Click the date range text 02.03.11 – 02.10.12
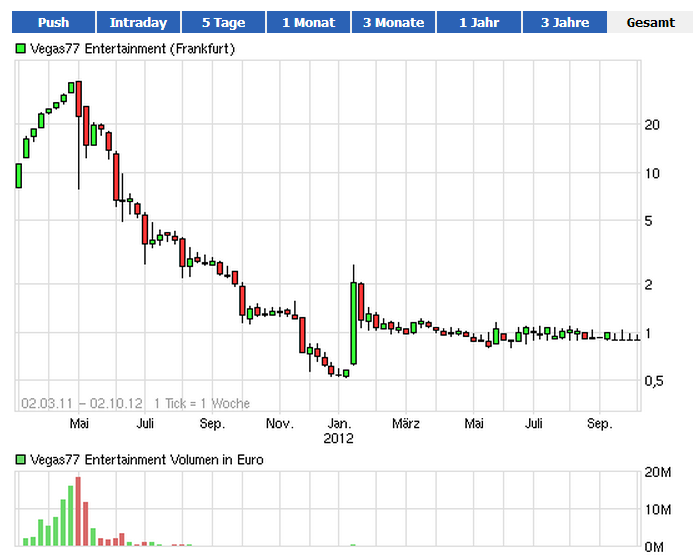The height and width of the screenshot is (560, 699). 82,404
